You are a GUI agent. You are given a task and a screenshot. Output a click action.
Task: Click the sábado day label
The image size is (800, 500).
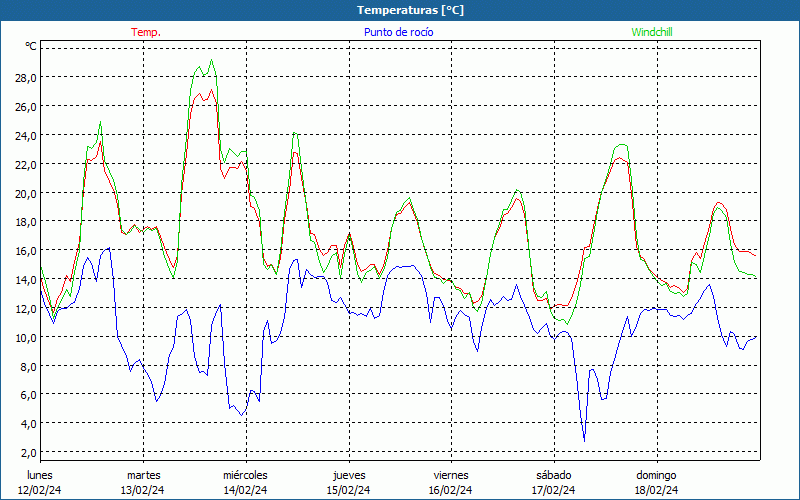pos(554,475)
